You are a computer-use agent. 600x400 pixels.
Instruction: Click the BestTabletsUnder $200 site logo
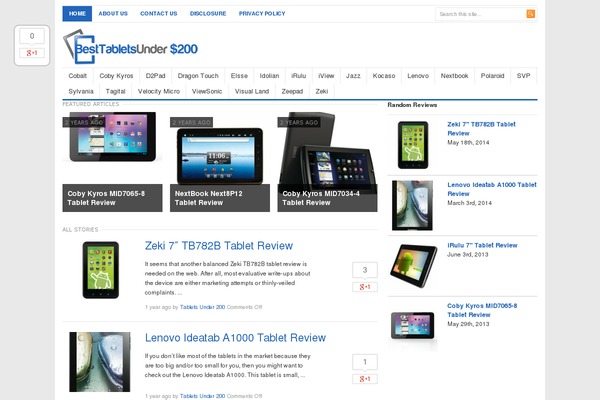(130, 47)
